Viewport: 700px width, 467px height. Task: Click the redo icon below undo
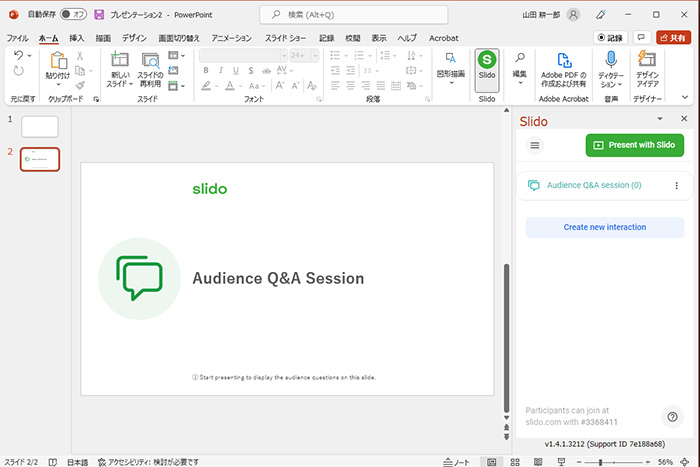pos(18,71)
